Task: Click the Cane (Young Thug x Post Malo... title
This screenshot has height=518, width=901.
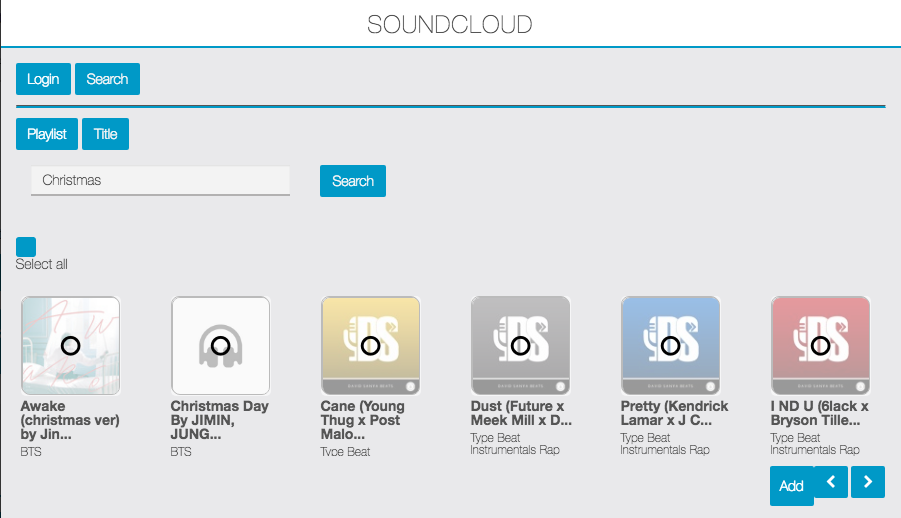Action: click(x=363, y=420)
